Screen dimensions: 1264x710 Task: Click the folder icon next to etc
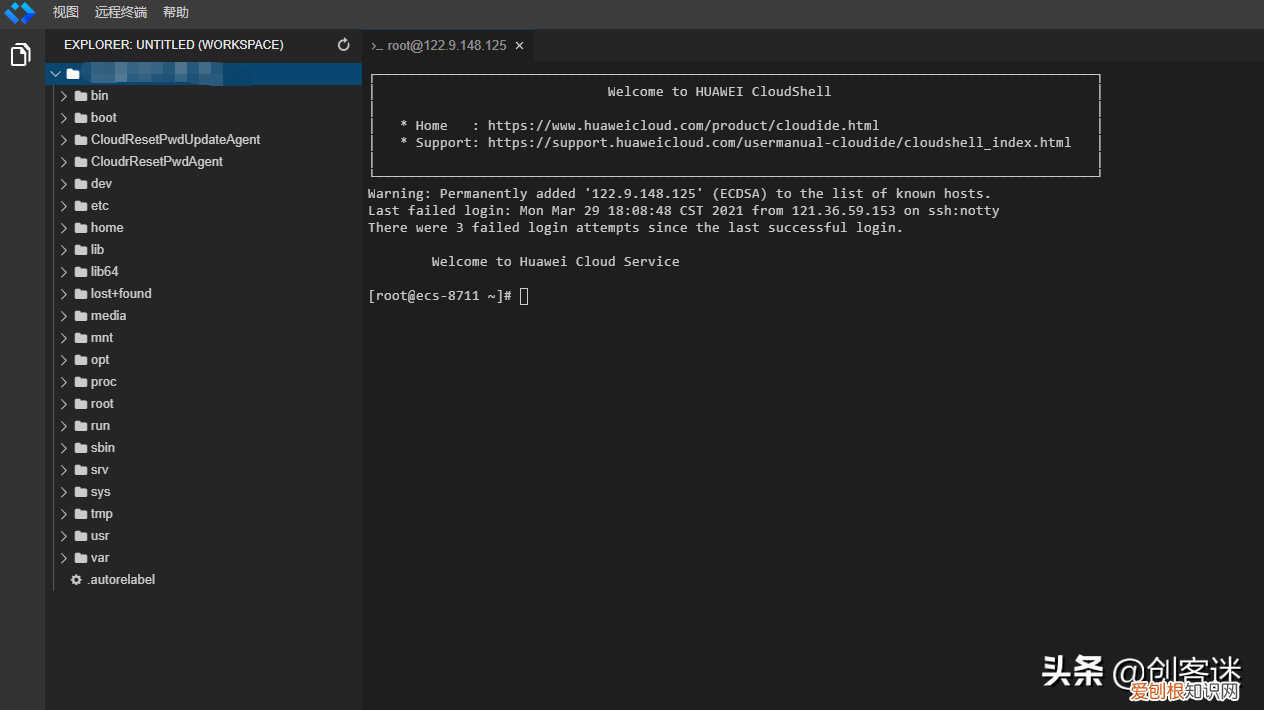coord(81,206)
